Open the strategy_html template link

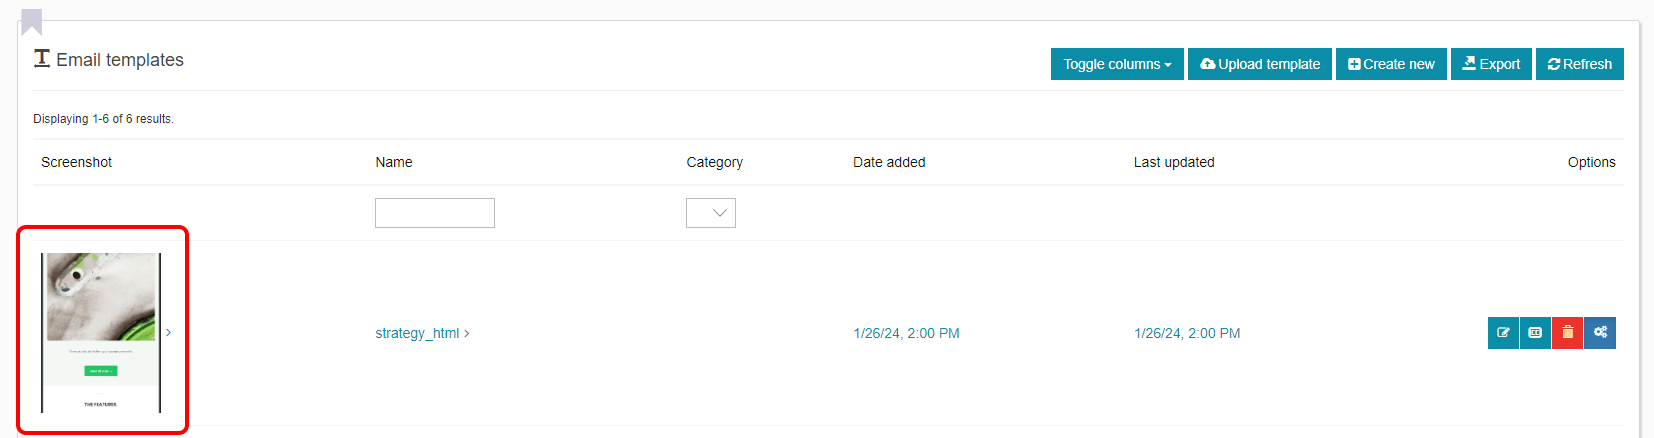click(x=417, y=333)
